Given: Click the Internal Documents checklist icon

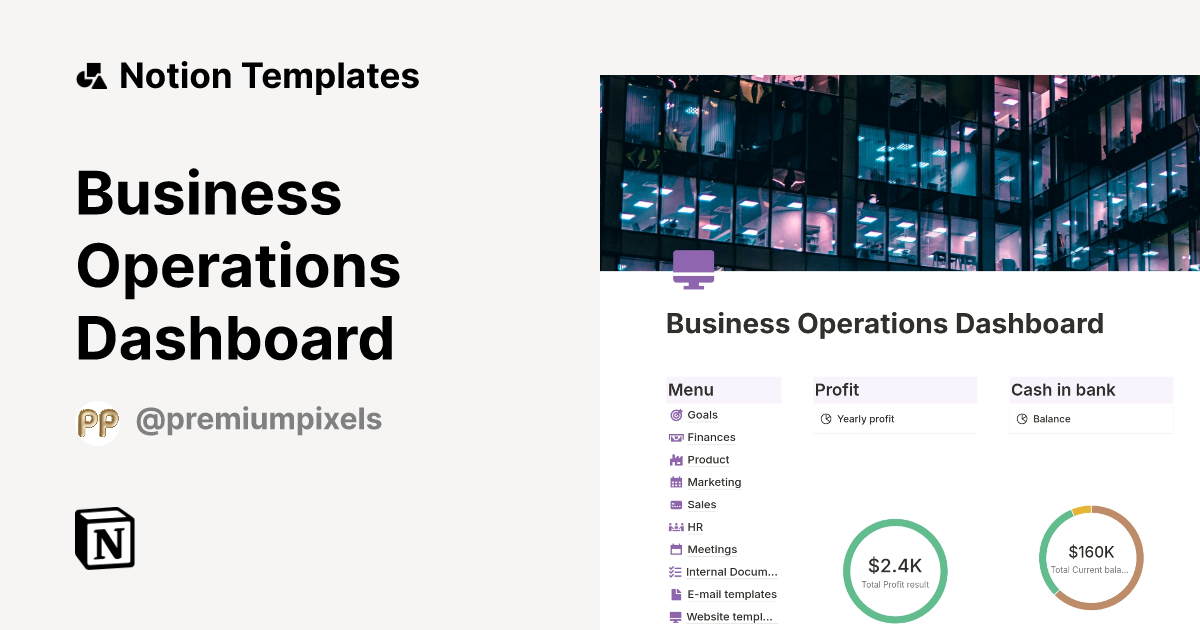Looking at the screenshot, I should tap(677, 572).
